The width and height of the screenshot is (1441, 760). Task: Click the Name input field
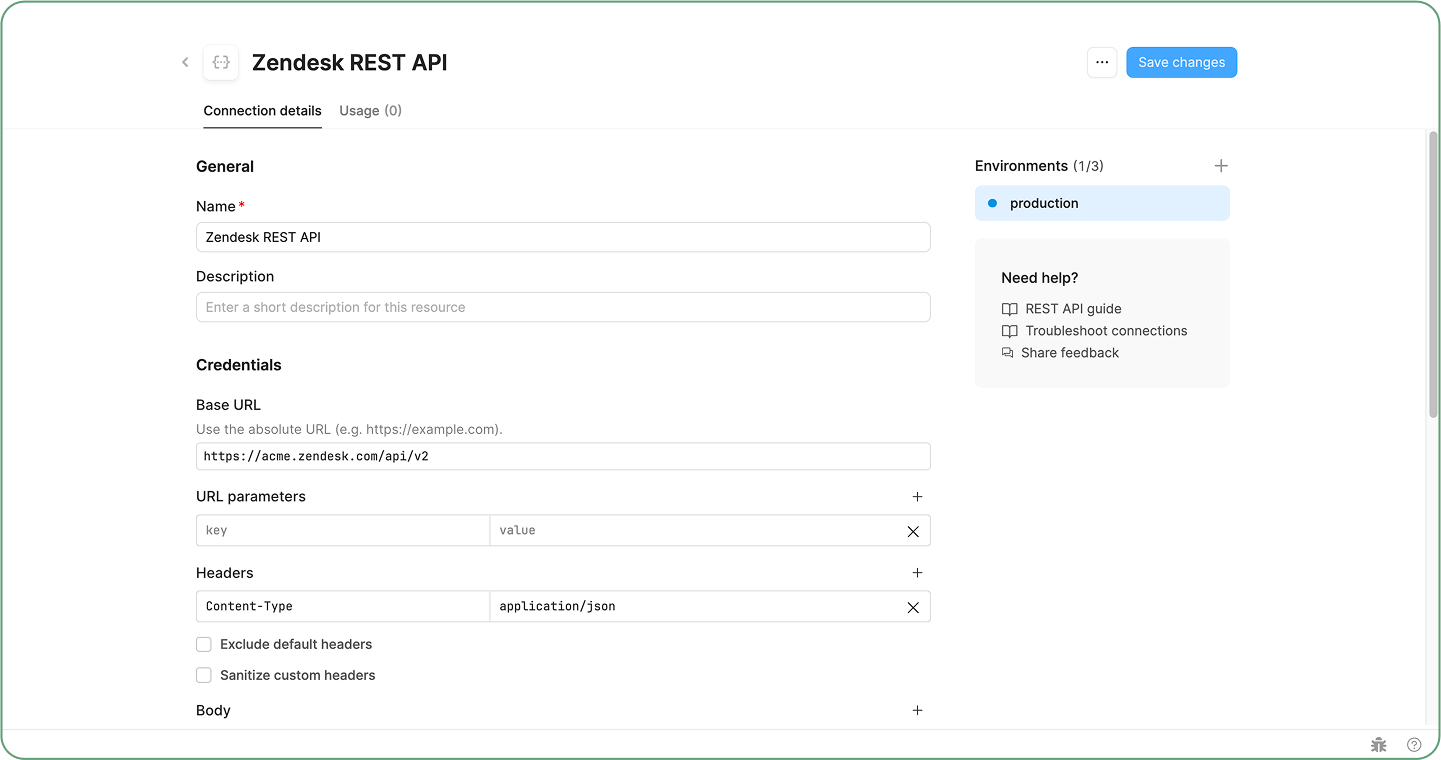[x=563, y=237]
